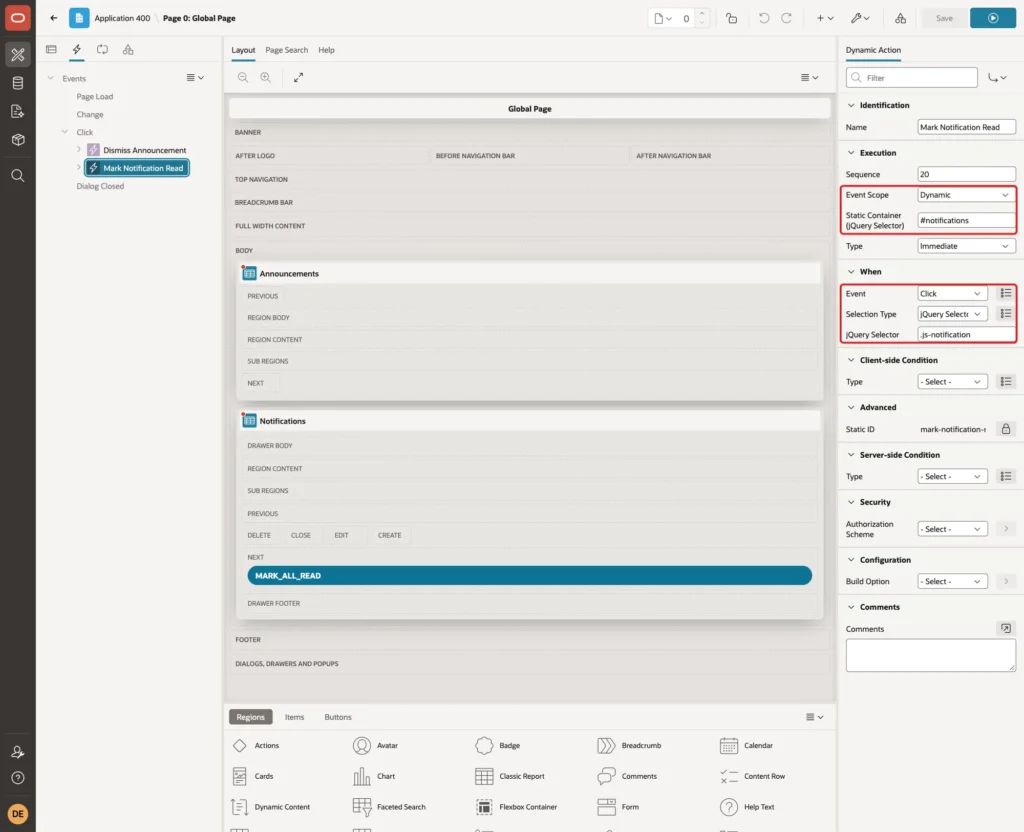The width and height of the screenshot is (1024, 832).
Task: Open sidebar search magnifier
Action: point(18,176)
